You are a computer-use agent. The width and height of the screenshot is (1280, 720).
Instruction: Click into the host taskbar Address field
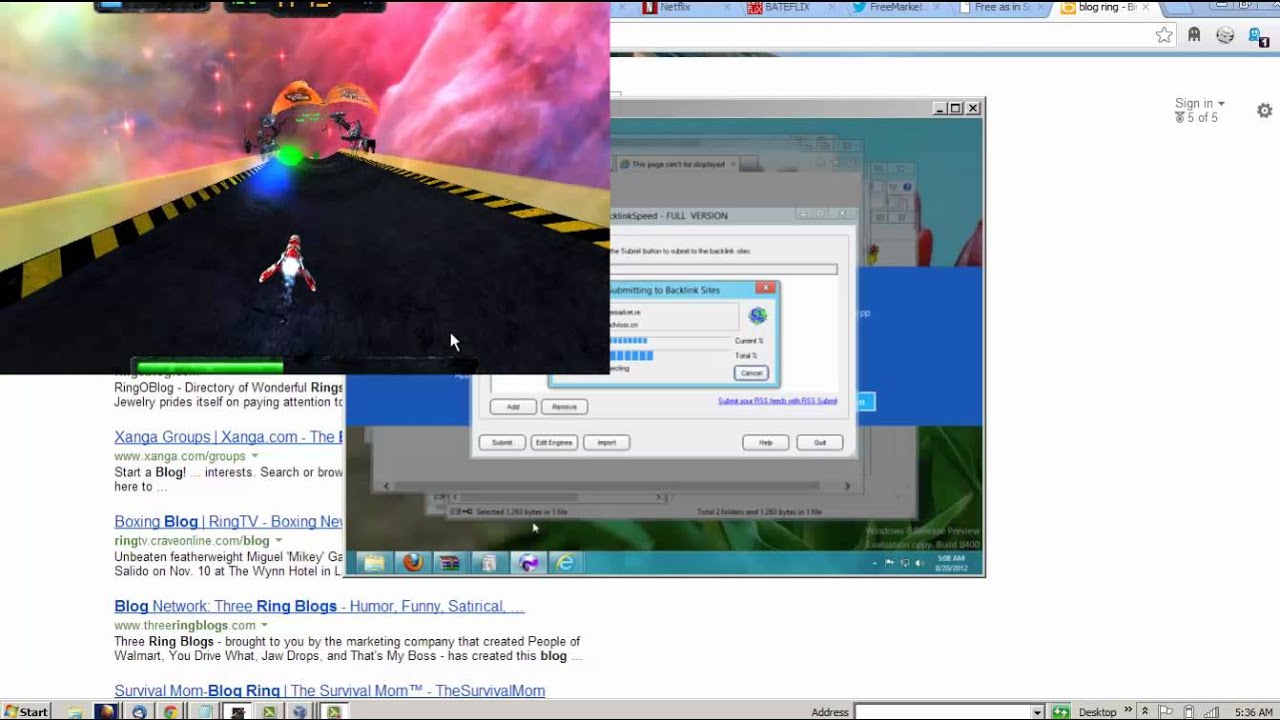pyautogui.click(x=942, y=712)
